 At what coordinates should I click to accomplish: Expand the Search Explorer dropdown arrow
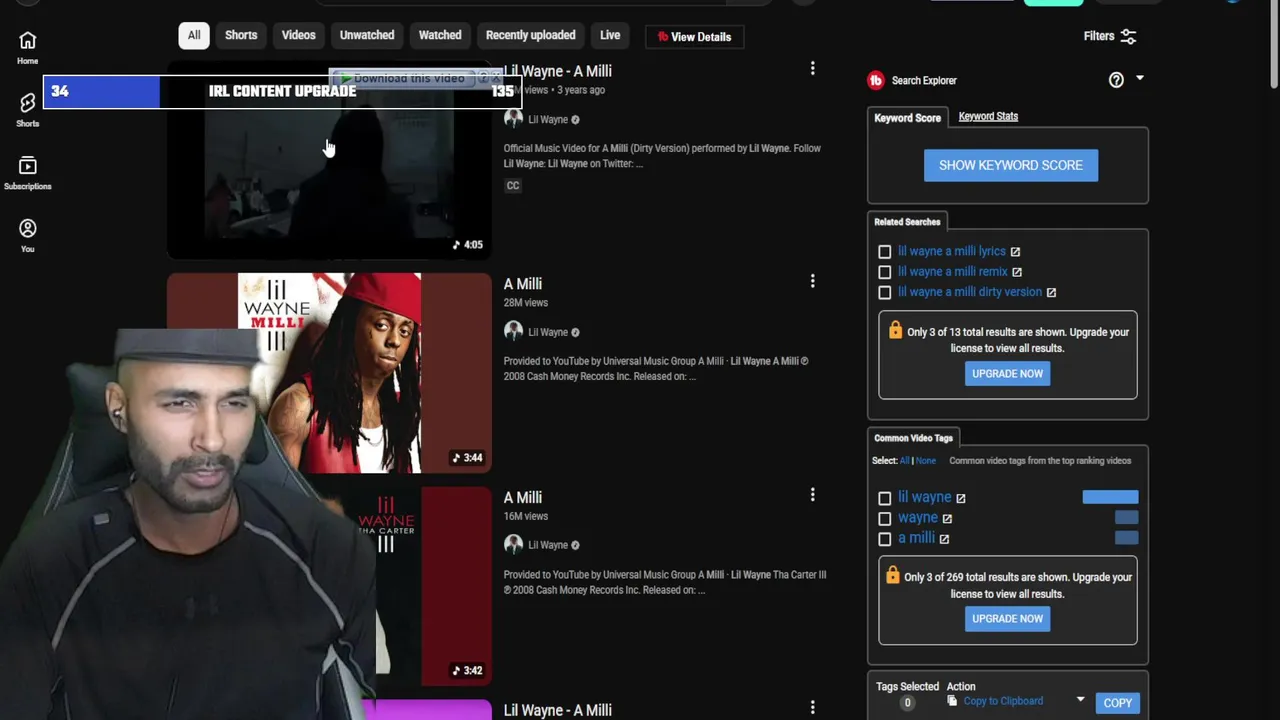(x=1139, y=78)
